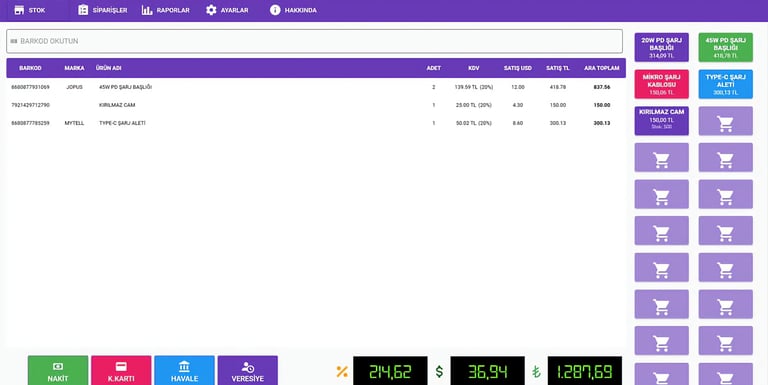Open the HAKKINDA about page
This screenshot has width=768, height=385.
[293, 10]
